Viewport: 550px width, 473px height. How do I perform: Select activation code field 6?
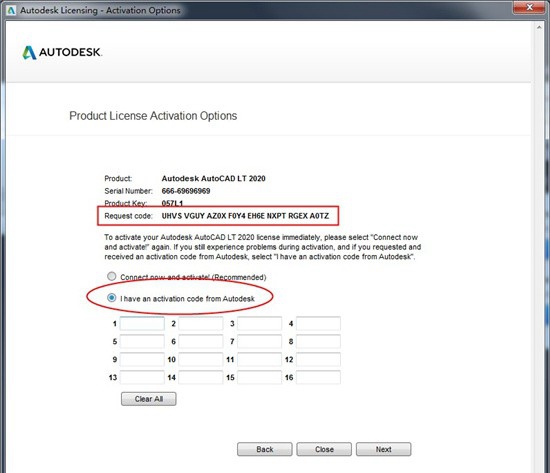pos(201,341)
